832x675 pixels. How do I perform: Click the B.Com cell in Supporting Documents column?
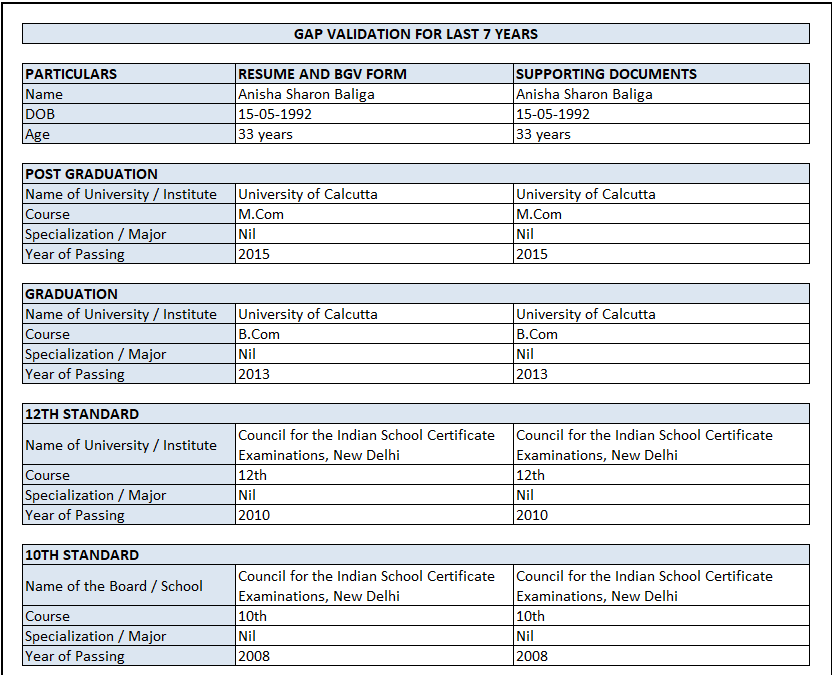661,334
